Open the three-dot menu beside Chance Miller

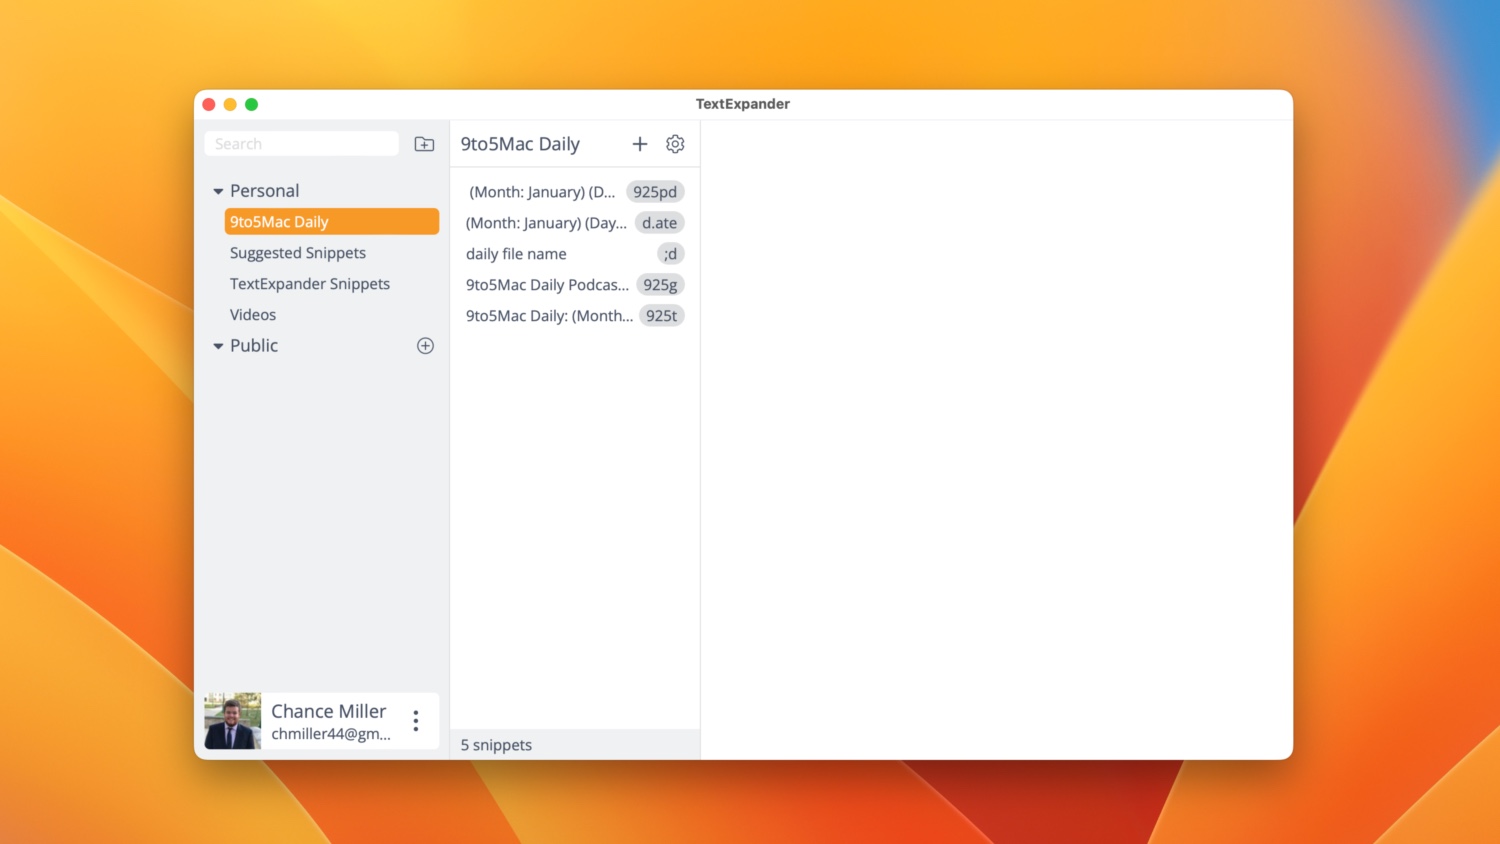coord(415,720)
